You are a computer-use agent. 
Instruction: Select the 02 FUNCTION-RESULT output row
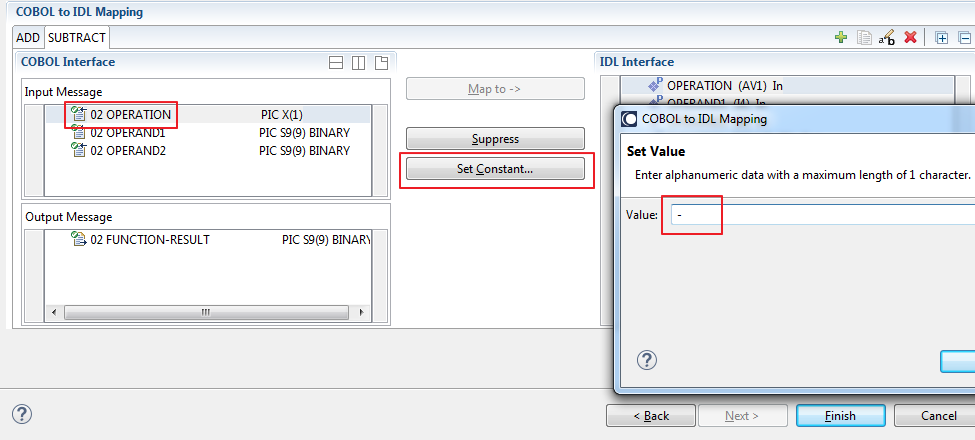pos(208,239)
